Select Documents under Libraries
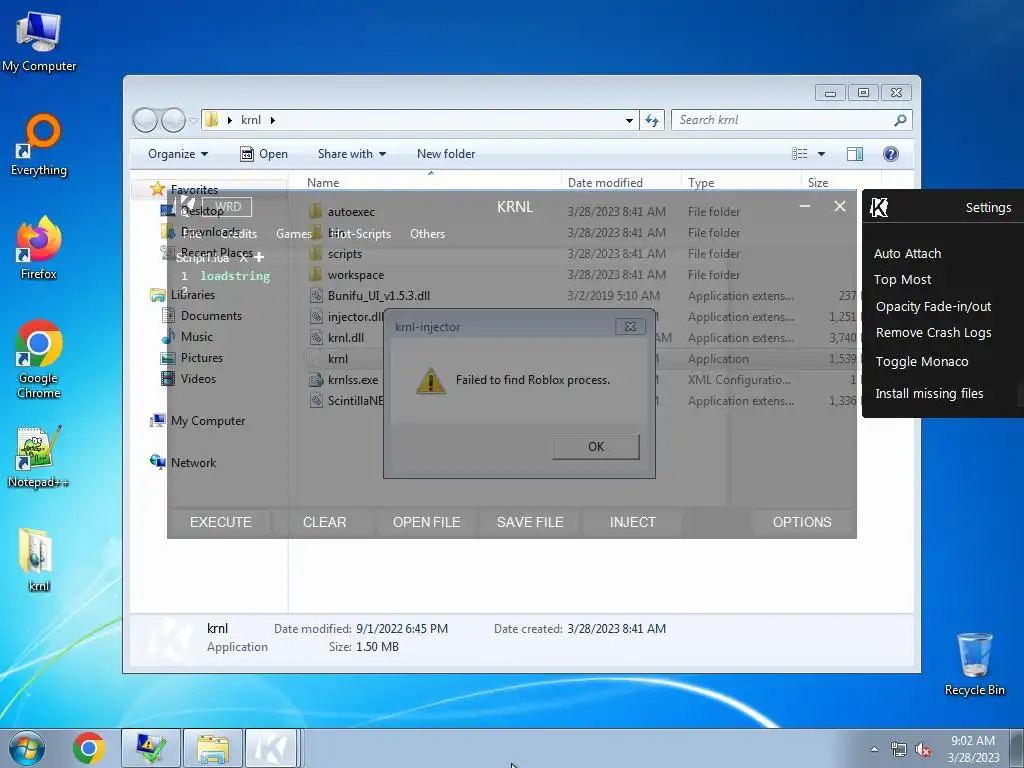Image resolution: width=1024 pixels, height=768 pixels. pyautogui.click(x=211, y=316)
